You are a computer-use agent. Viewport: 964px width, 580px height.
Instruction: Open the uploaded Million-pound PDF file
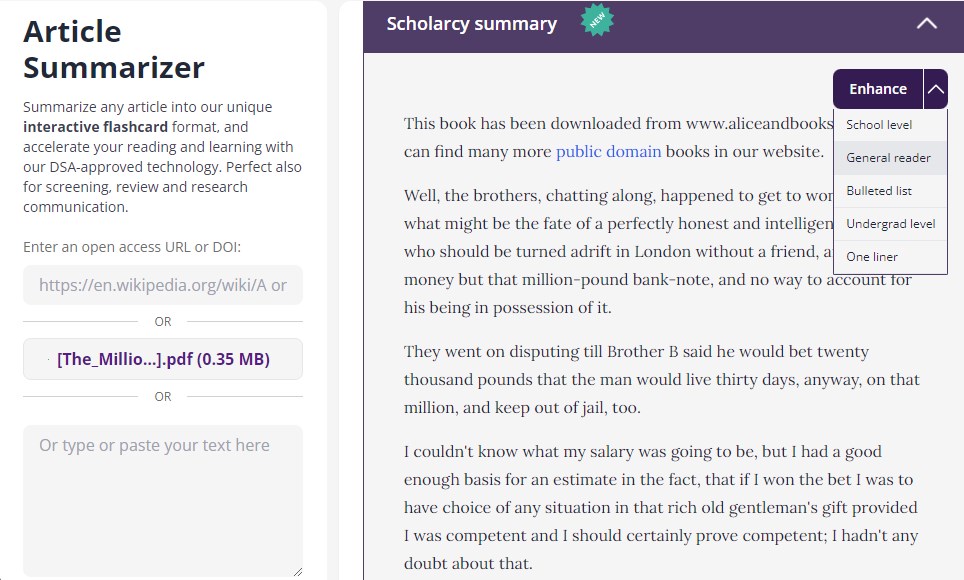tap(163, 359)
